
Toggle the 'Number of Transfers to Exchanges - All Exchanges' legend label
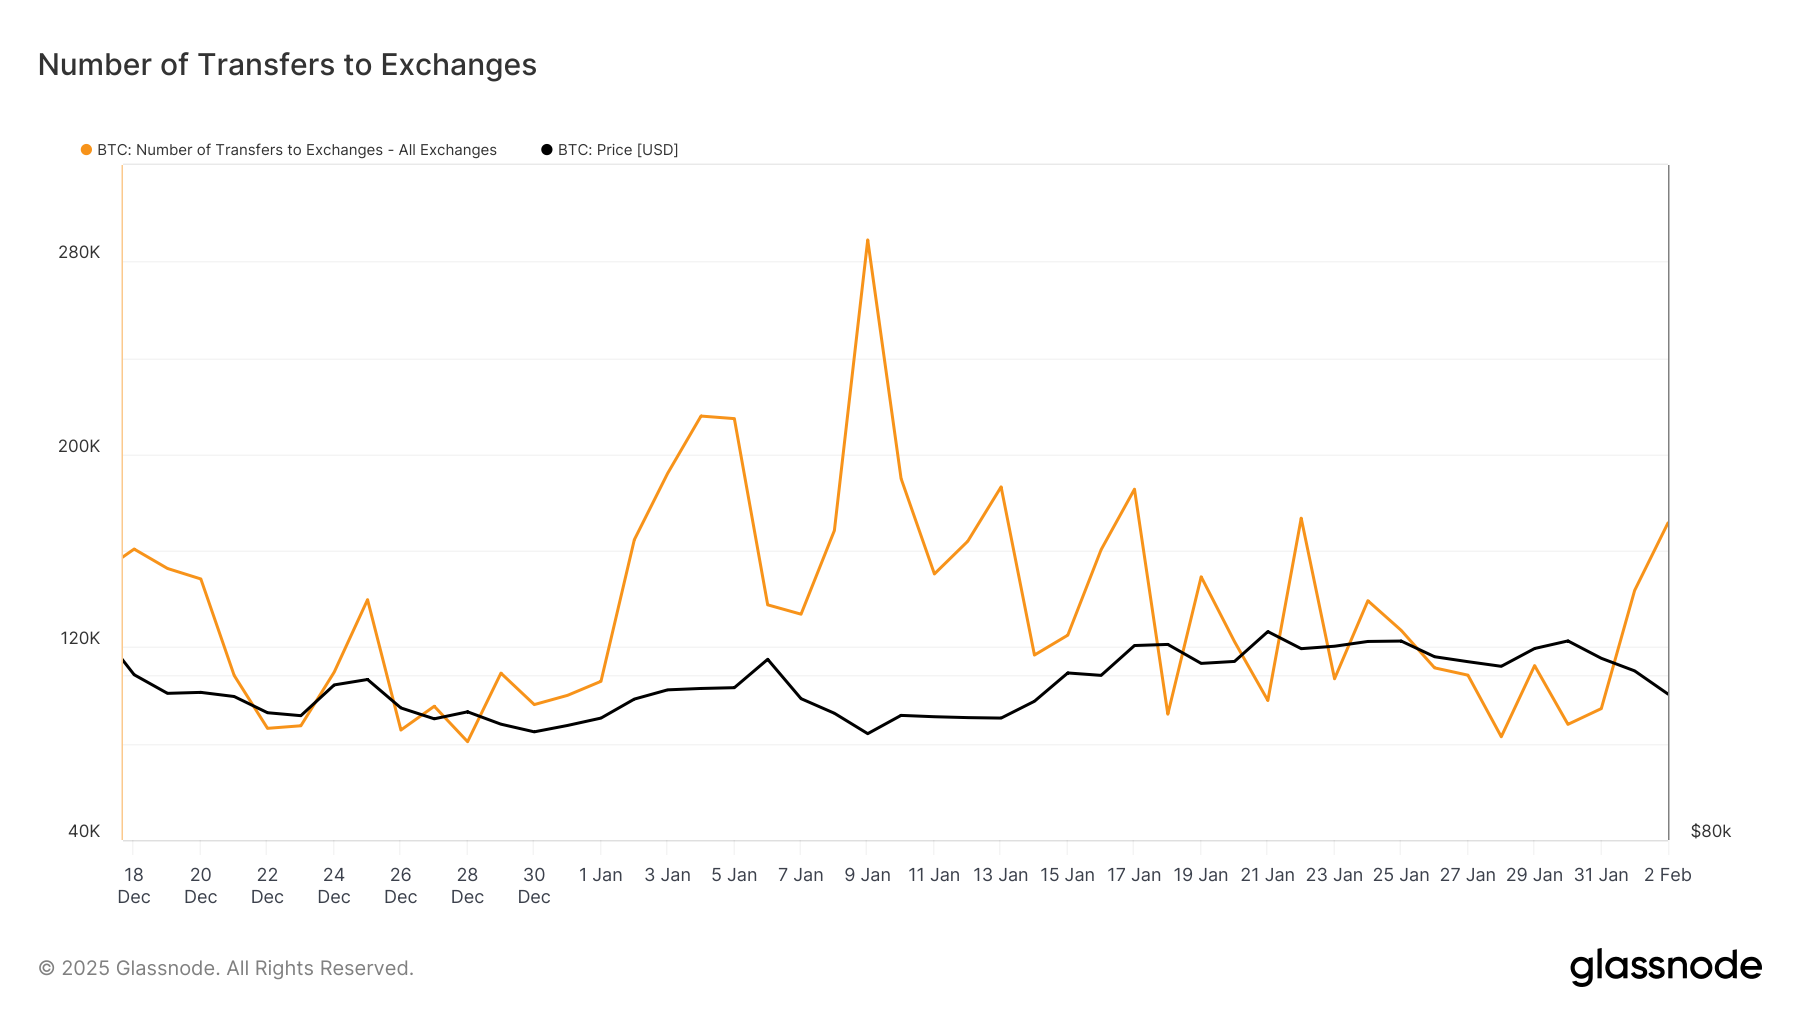(297, 150)
